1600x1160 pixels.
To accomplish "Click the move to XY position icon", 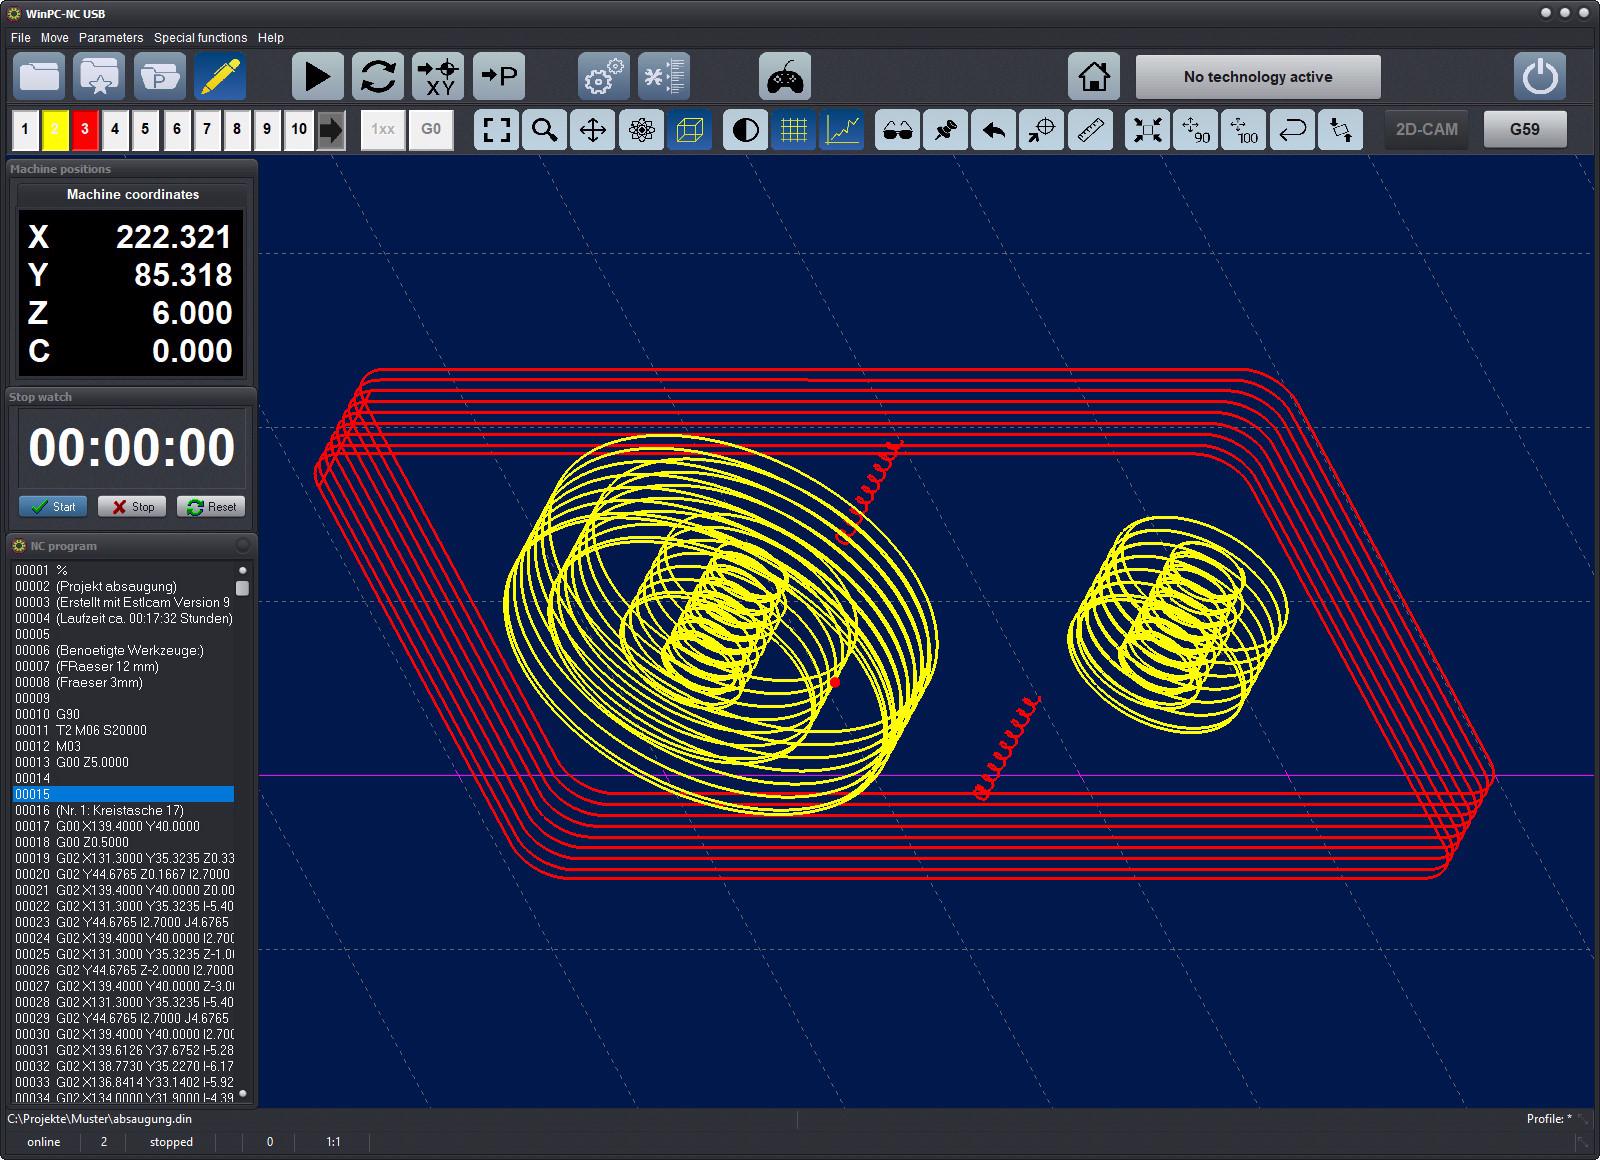I will point(438,77).
